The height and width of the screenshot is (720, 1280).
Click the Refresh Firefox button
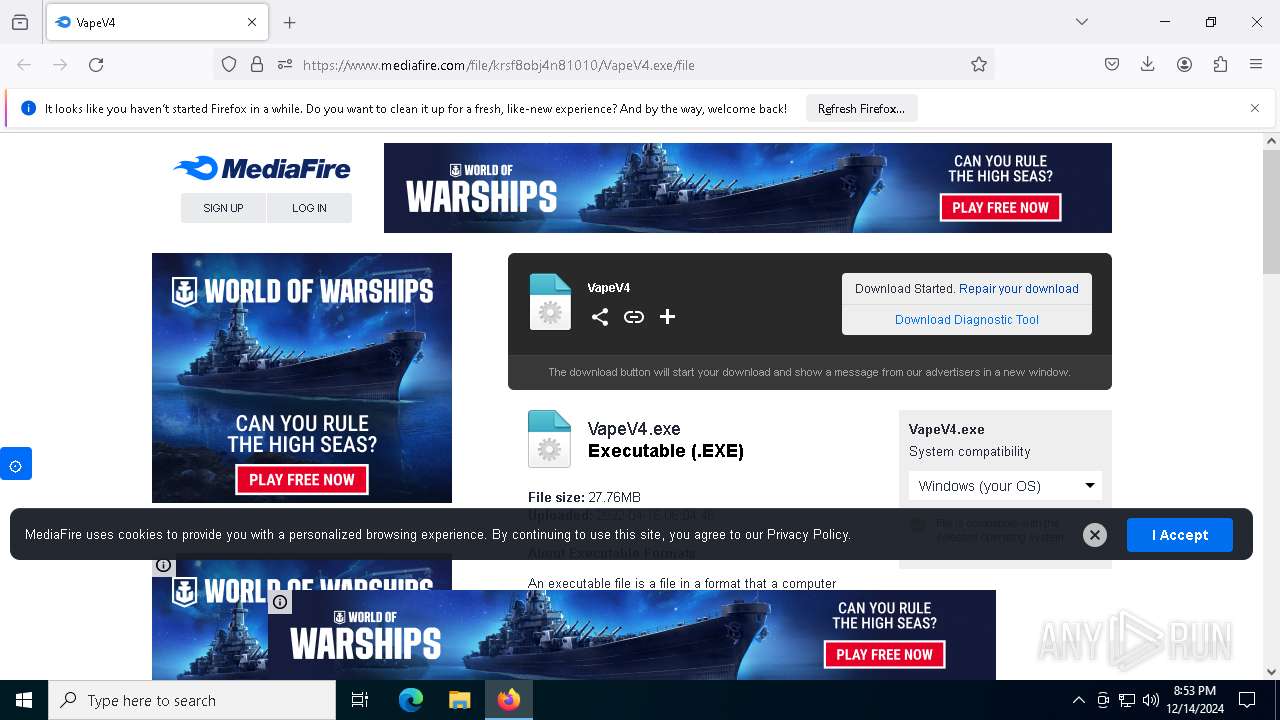[861, 108]
